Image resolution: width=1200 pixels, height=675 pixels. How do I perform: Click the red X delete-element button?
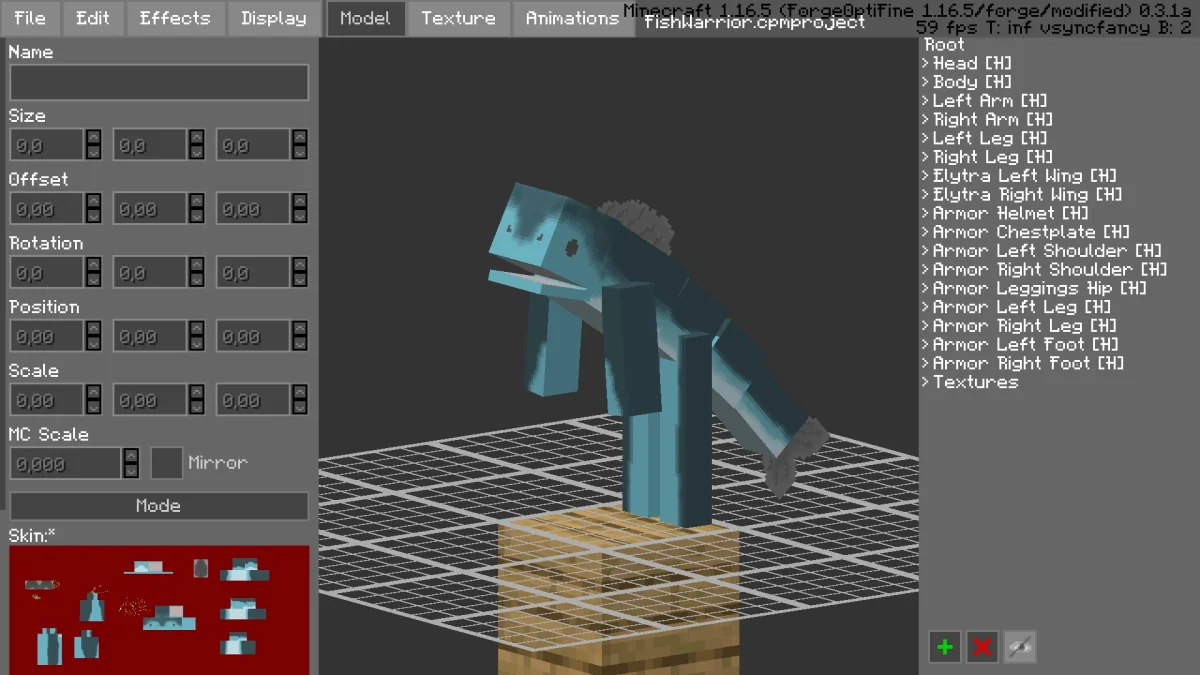click(983, 647)
